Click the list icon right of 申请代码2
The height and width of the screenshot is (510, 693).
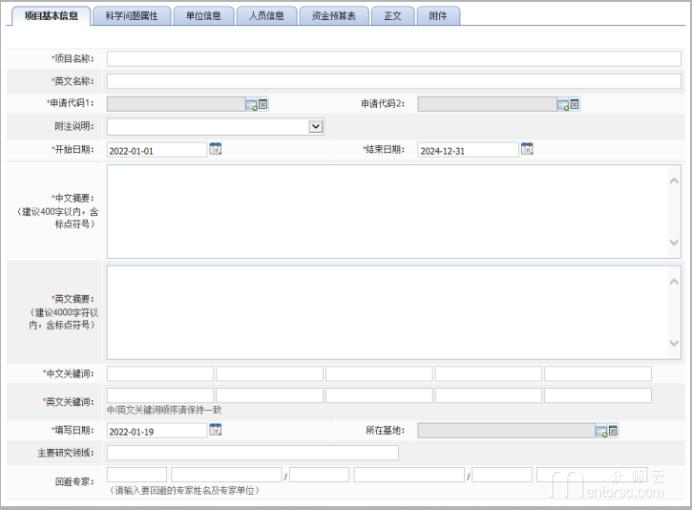(x=574, y=103)
